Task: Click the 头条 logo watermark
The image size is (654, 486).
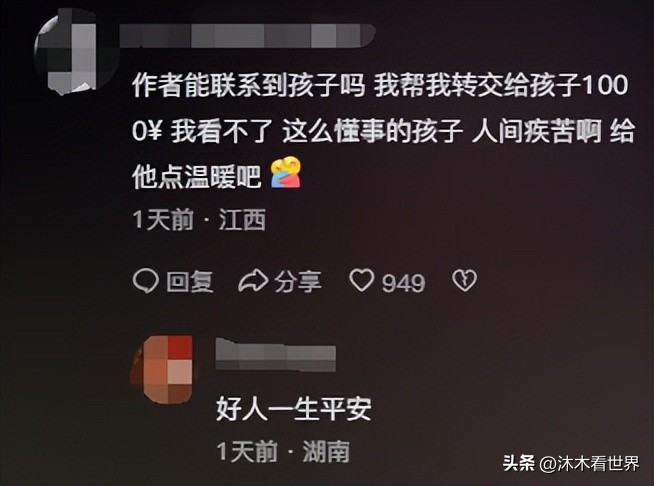Action: point(519,463)
